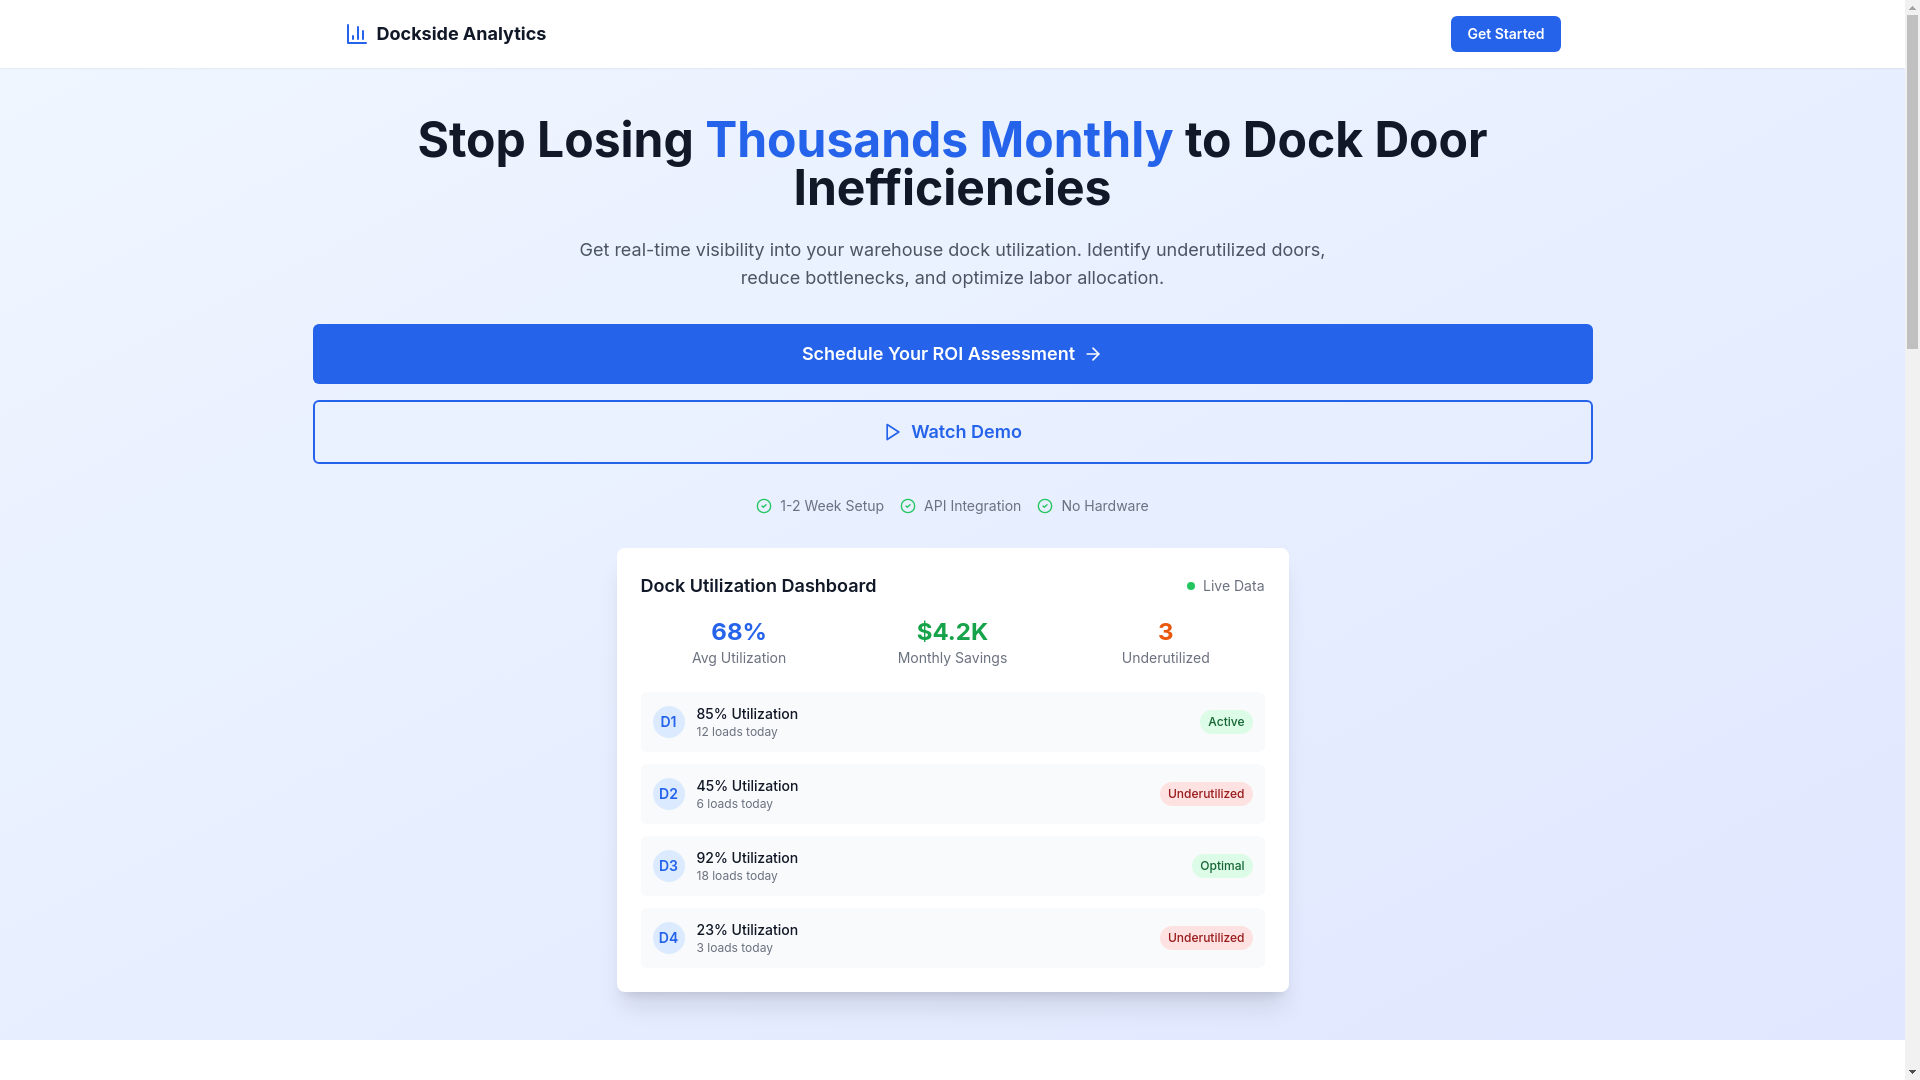Click the checkmark icon next to No Hardware

tap(1045, 506)
